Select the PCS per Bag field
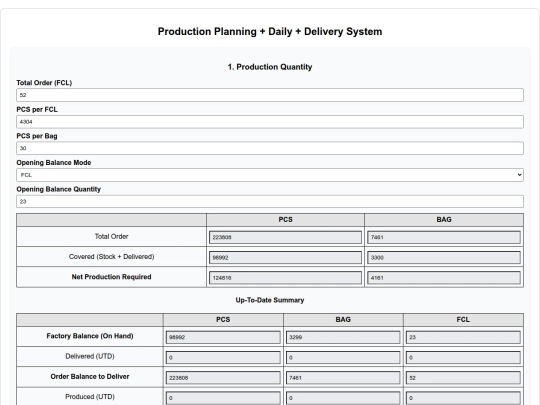The height and width of the screenshot is (405, 540). coord(270,148)
